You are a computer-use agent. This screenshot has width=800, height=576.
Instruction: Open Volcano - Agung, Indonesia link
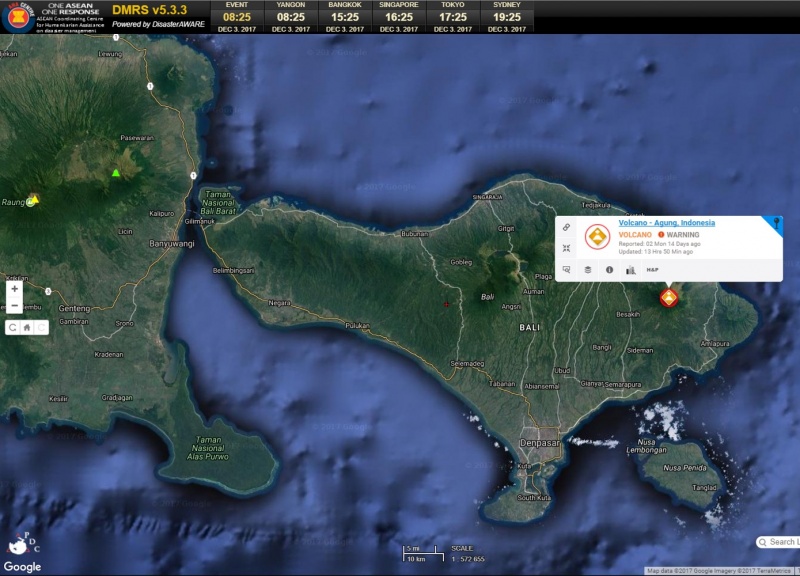pos(667,222)
